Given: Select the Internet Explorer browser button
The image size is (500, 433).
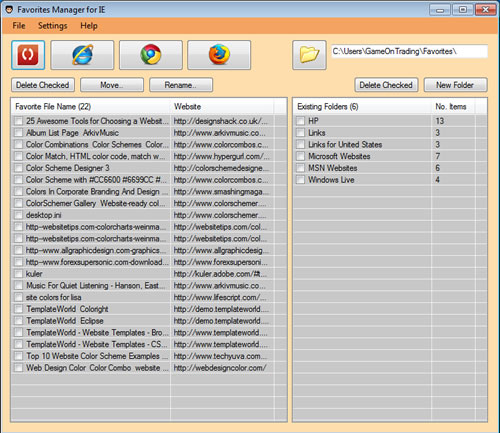Looking at the screenshot, I should click(82, 55).
